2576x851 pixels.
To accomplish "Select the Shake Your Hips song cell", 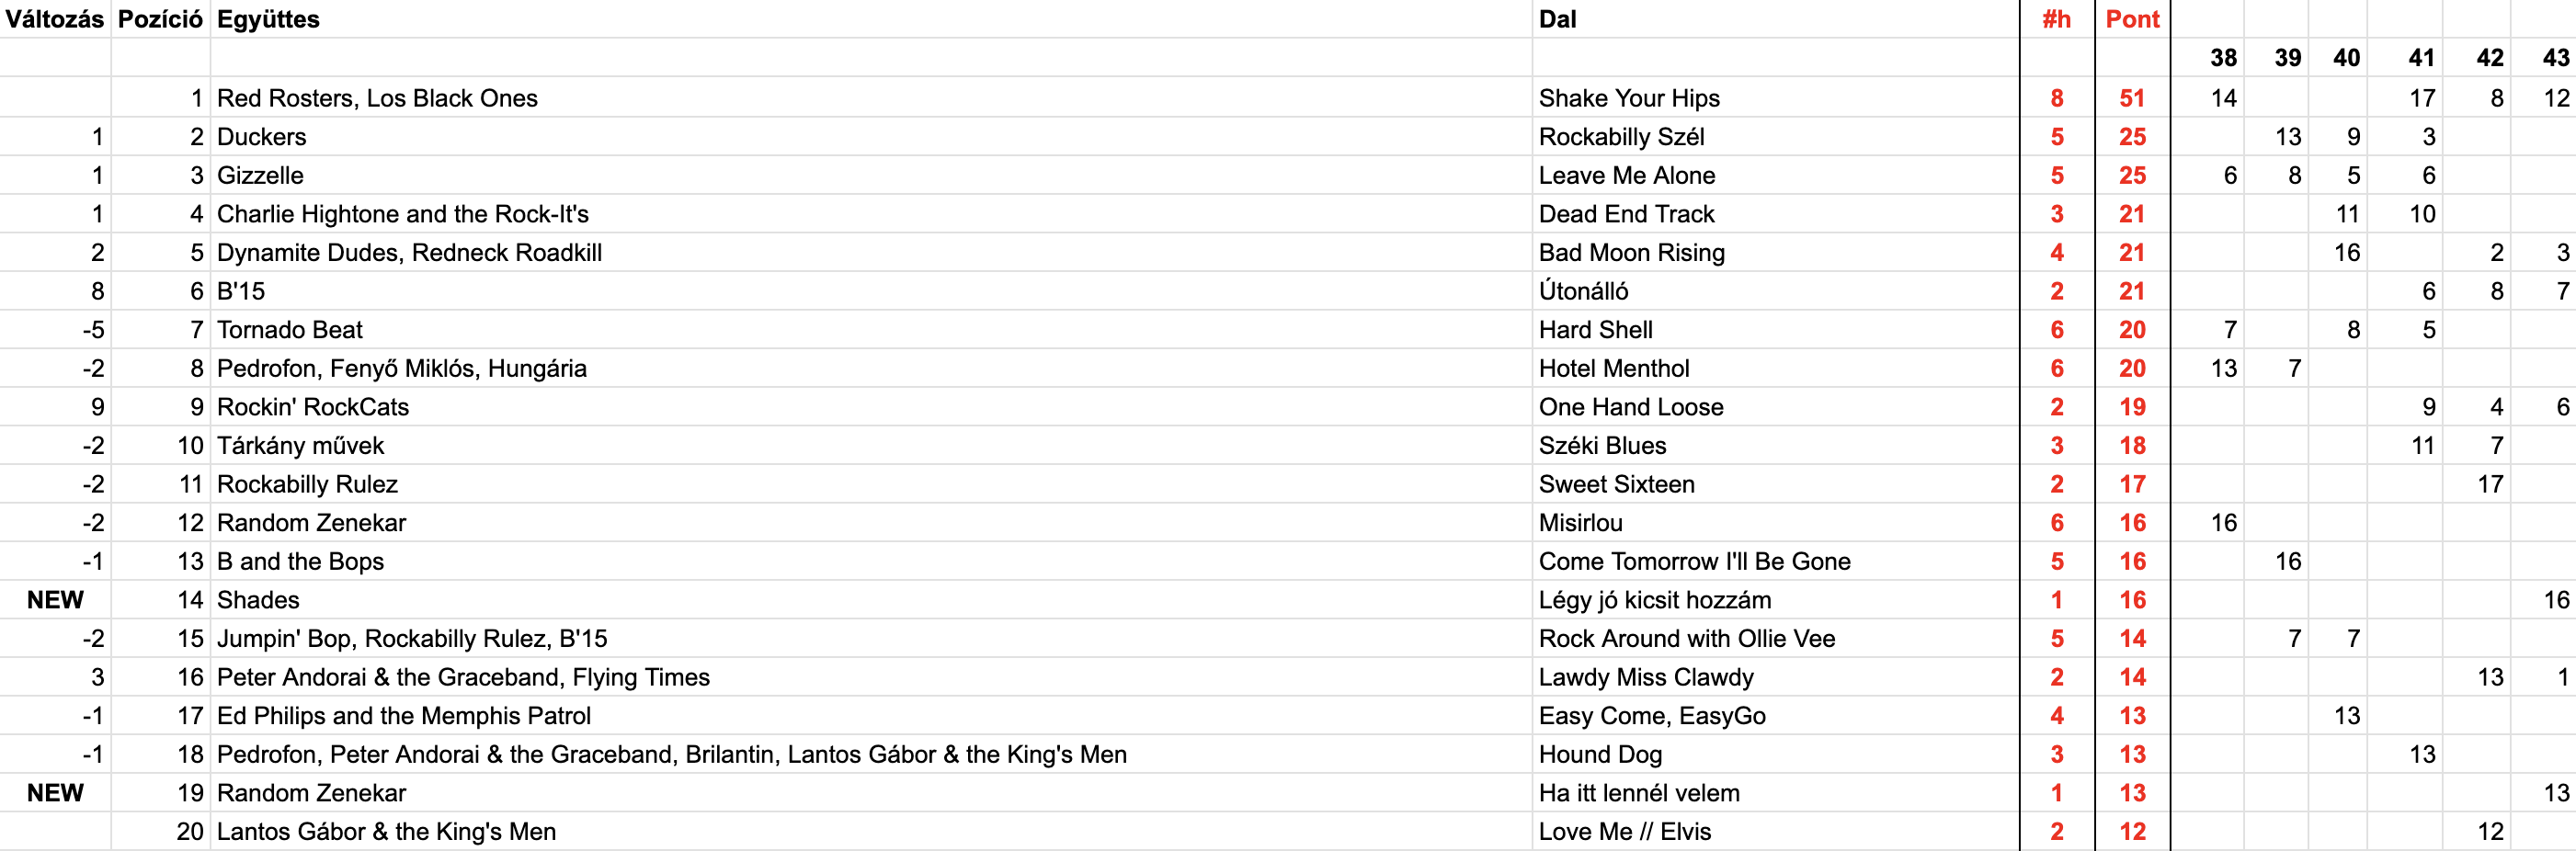I will pos(1629,98).
